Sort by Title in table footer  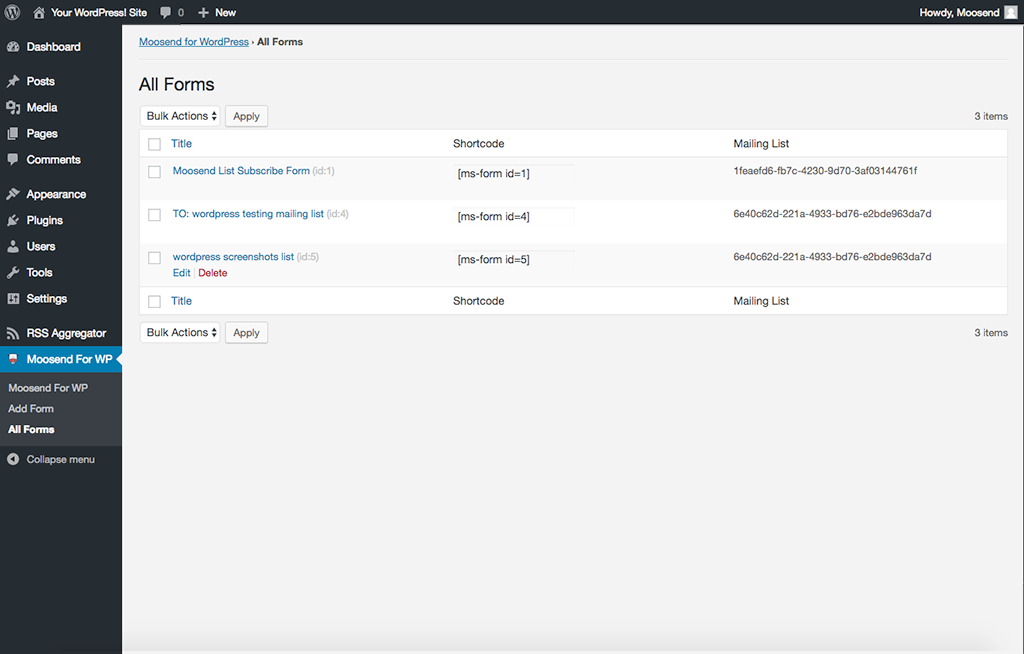click(x=182, y=301)
